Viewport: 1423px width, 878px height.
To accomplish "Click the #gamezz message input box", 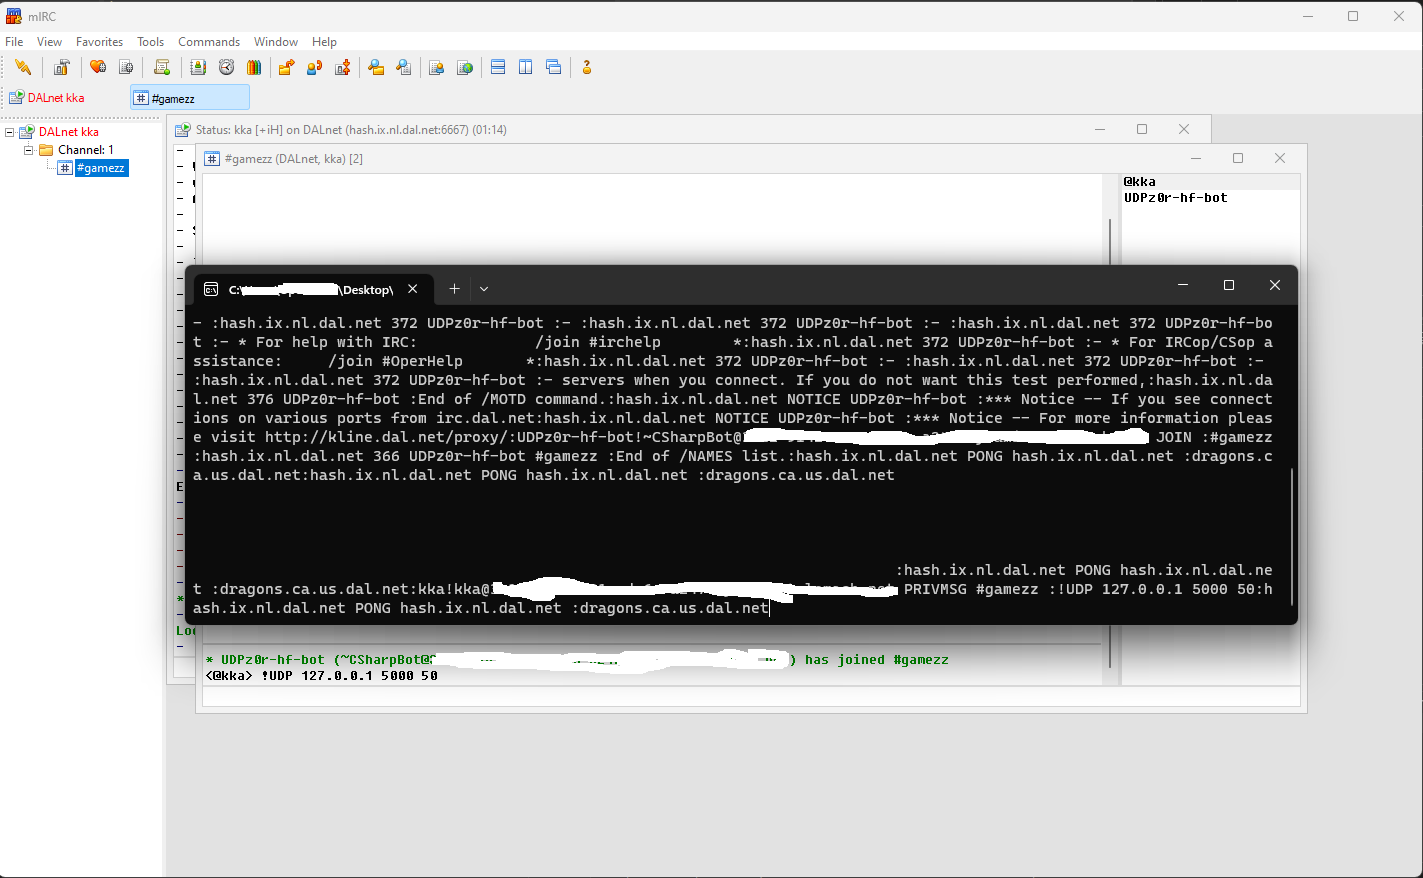I will [x=751, y=697].
